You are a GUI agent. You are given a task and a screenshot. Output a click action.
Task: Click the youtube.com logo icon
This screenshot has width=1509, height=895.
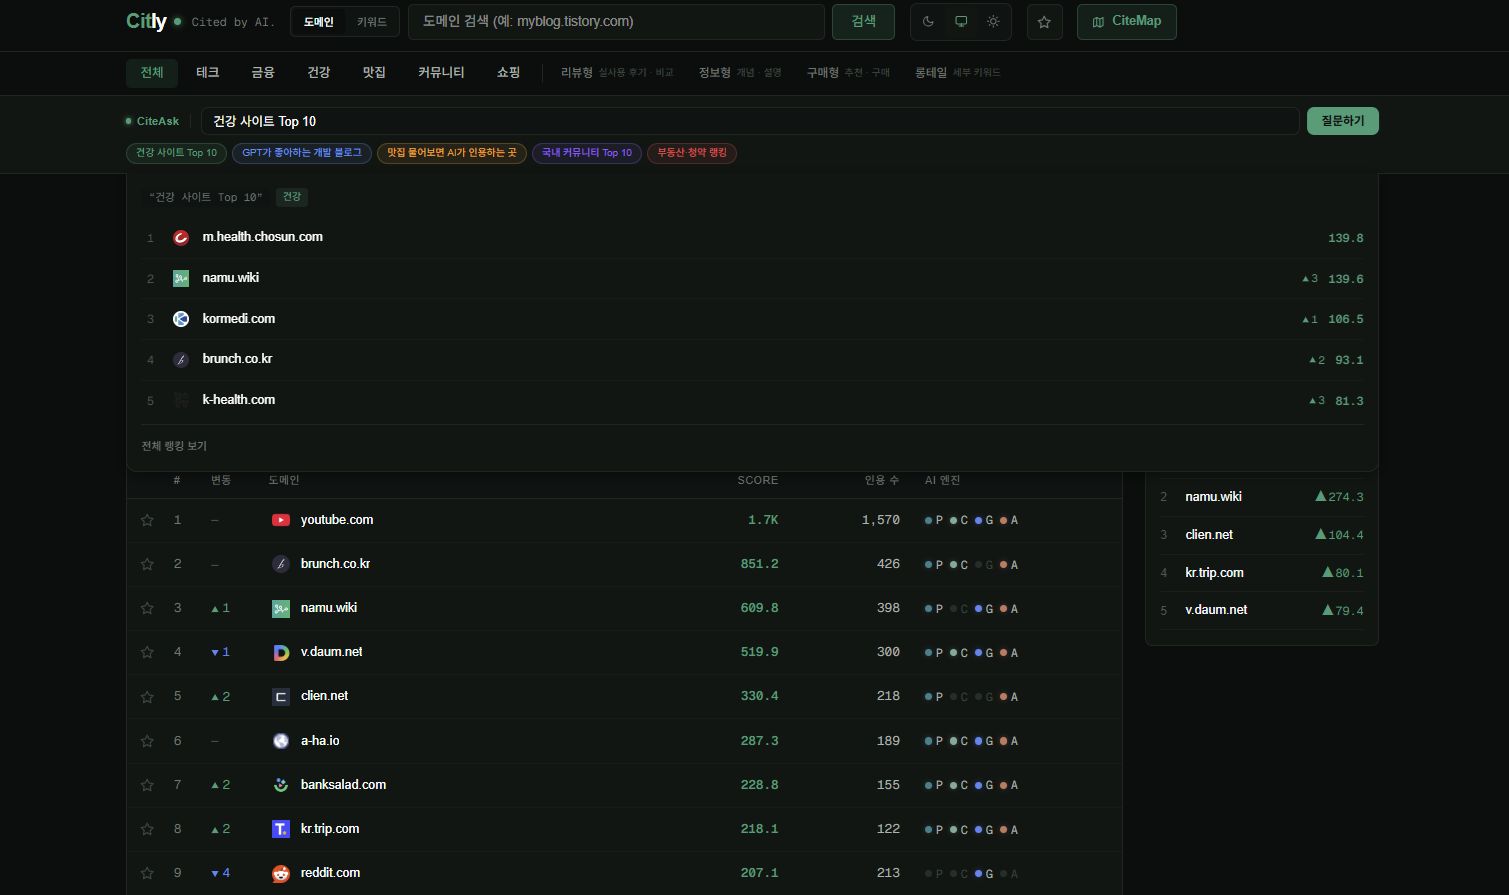click(281, 520)
